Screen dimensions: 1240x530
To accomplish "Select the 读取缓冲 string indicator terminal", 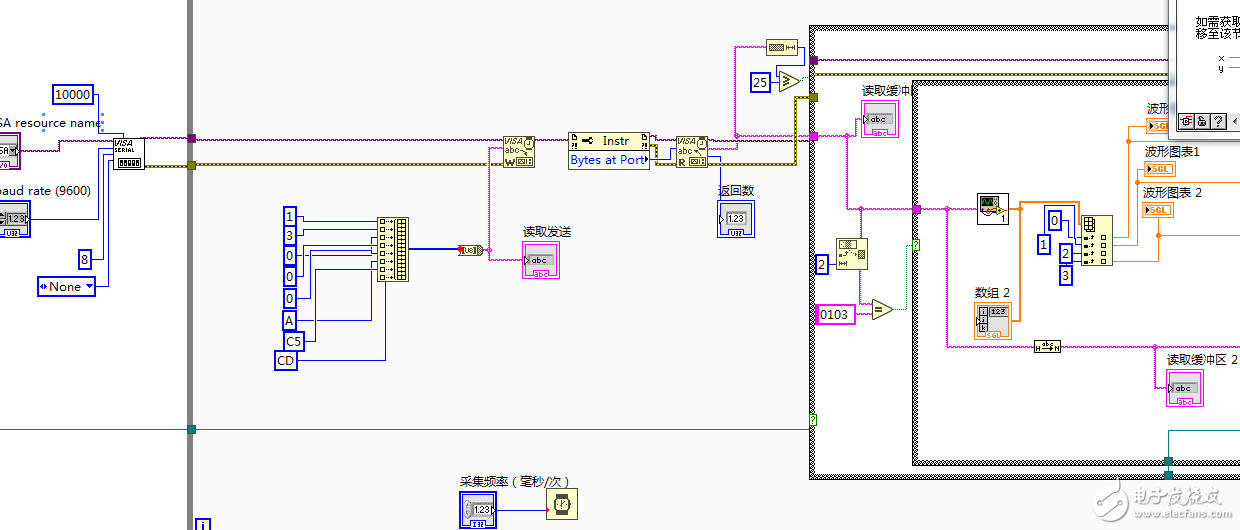I will (879, 118).
